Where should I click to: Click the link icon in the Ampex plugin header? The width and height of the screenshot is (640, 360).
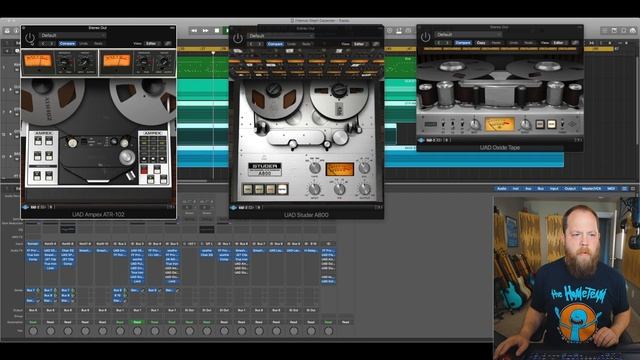[168, 43]
